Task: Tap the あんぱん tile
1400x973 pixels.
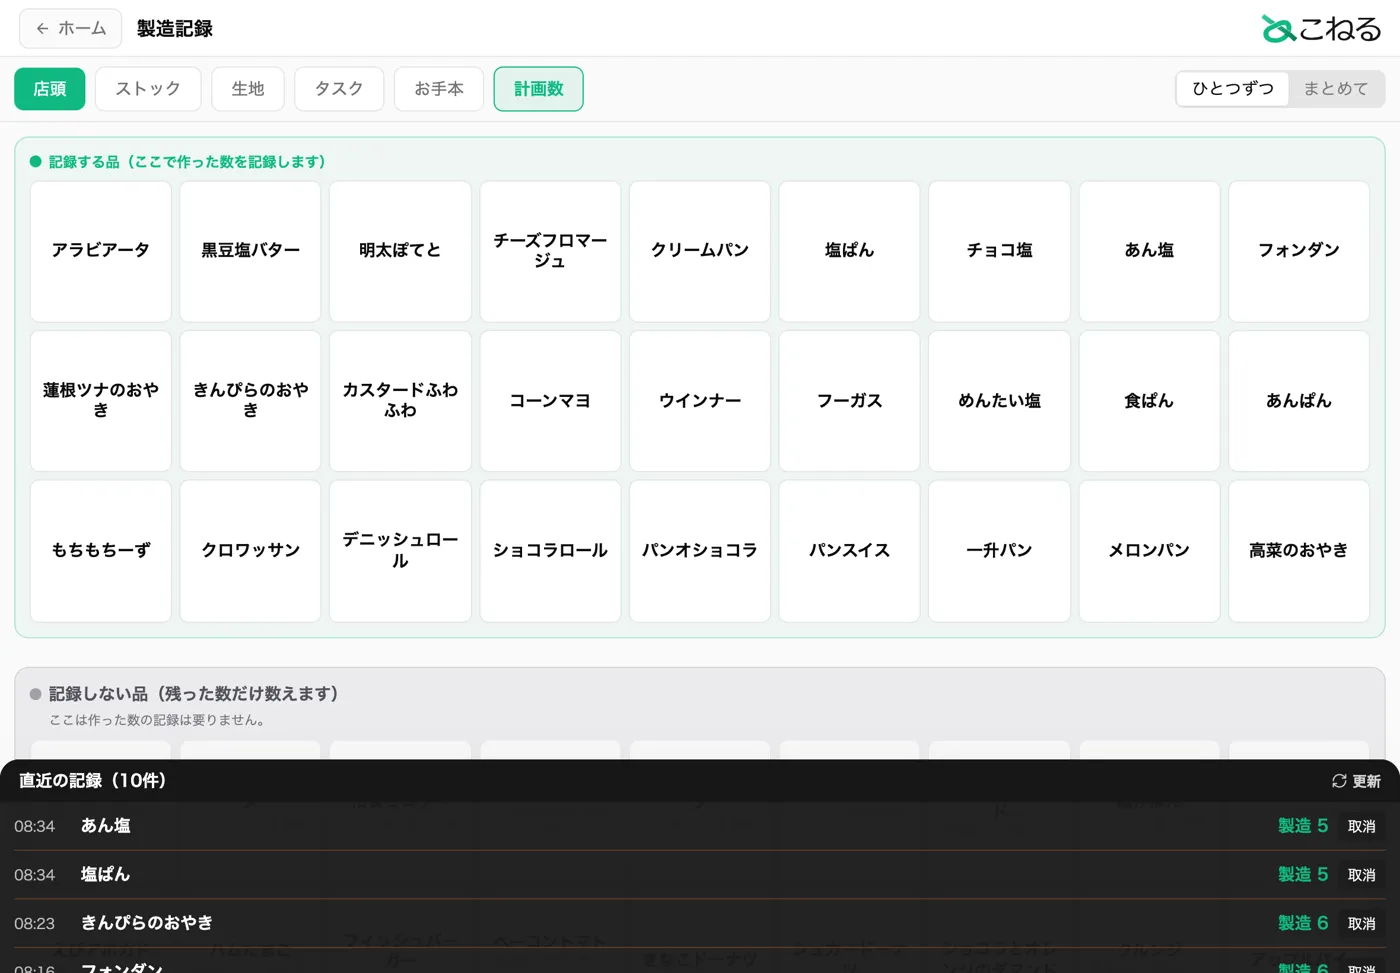Action: tap(1299, 401)
